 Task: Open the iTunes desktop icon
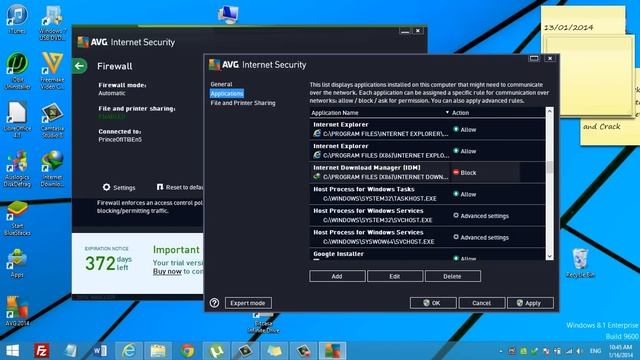17,19
